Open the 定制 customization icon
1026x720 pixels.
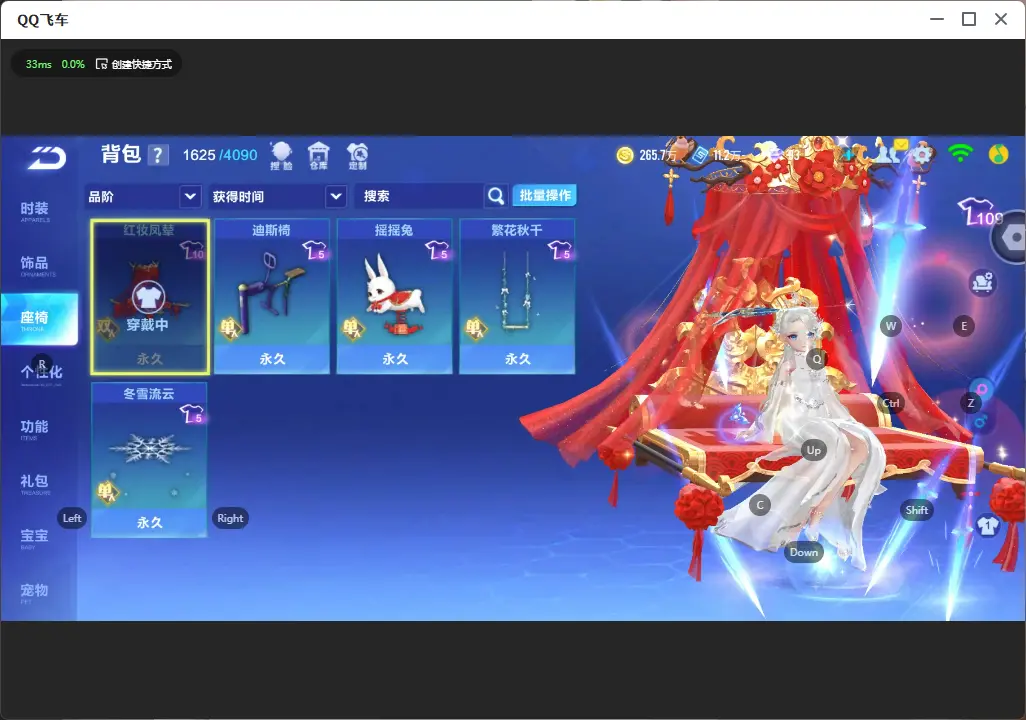click(x=357, y=156)
